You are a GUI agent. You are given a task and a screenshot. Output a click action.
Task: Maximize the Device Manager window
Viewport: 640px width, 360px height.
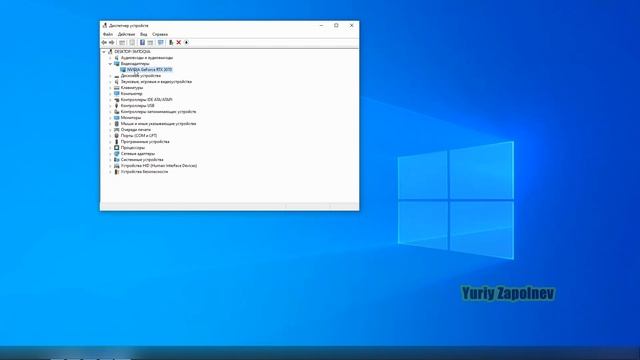tap(336, 25)
